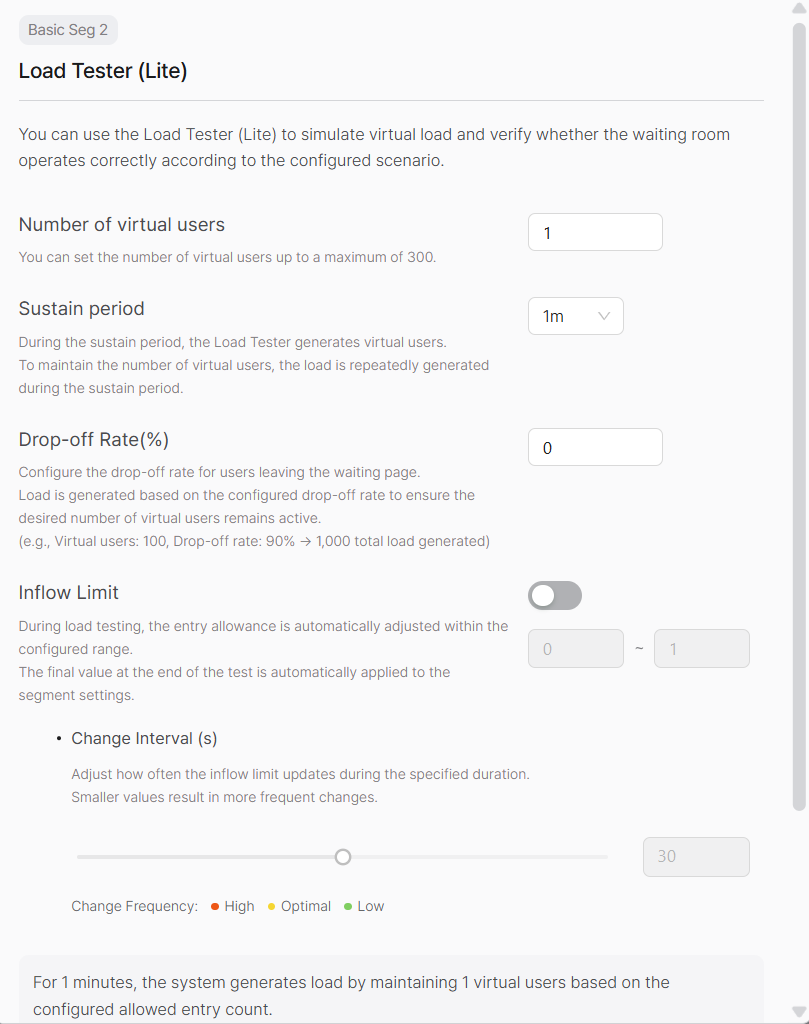Viewport: 809px width, 1024px height.
Task: Click the inflow limit upper bound field
Action: pos(701,648)
